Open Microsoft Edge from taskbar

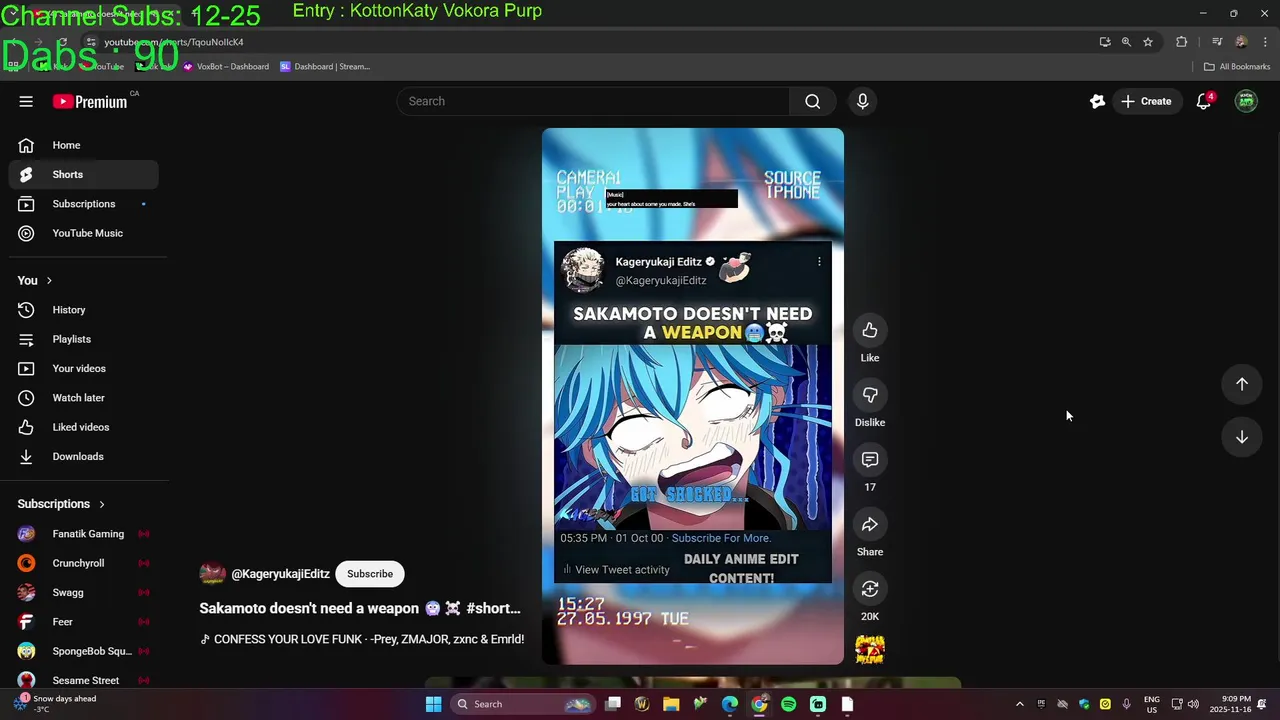pyautogui.click(x=730, y=704)
